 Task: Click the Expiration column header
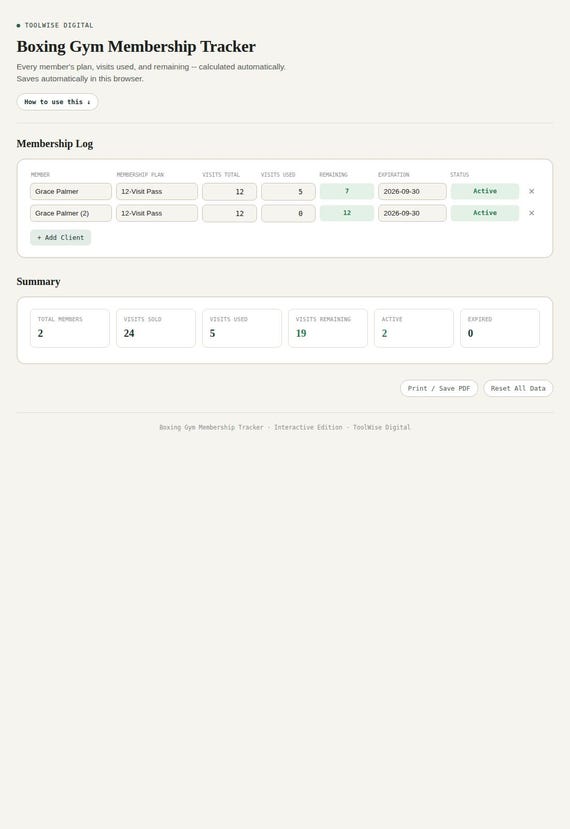[x=393, y=174]
